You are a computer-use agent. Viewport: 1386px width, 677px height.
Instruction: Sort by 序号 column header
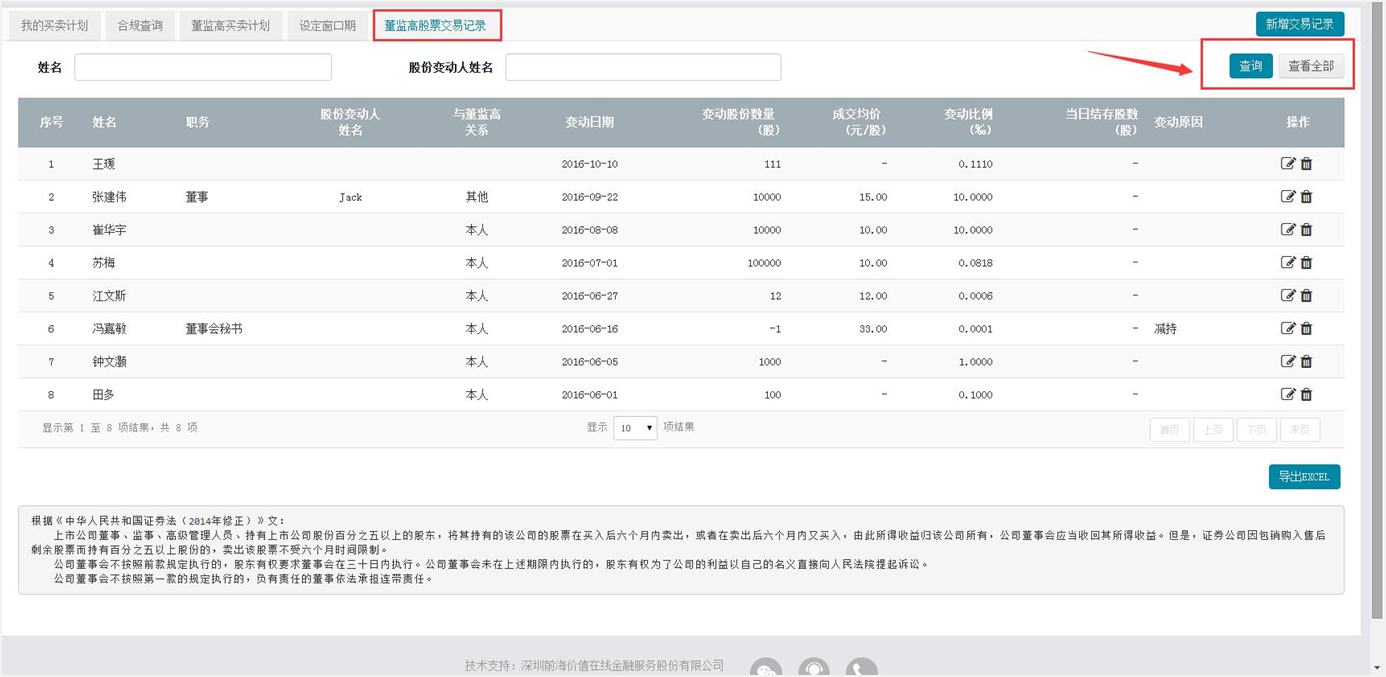click(x=51, y=122)
